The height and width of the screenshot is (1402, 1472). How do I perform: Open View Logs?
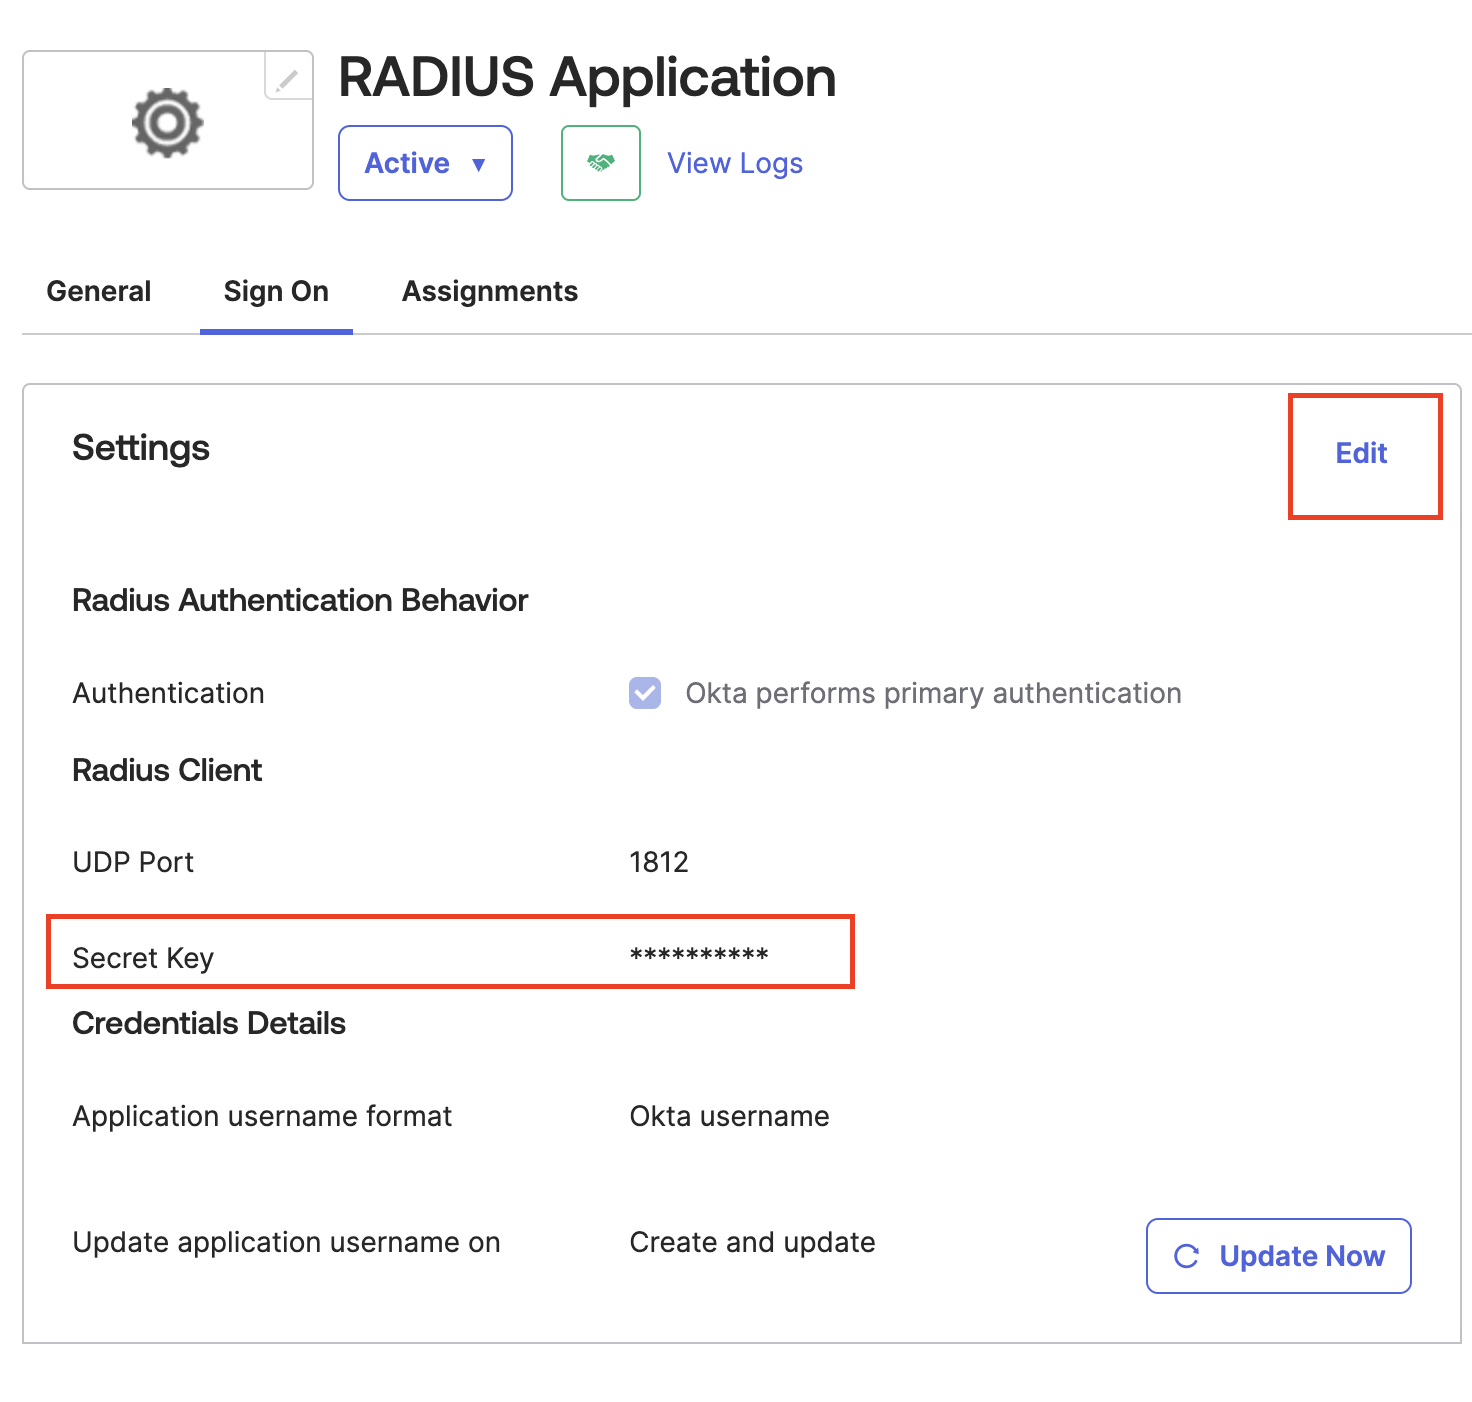pyautogui.click(x=734, y=163)
